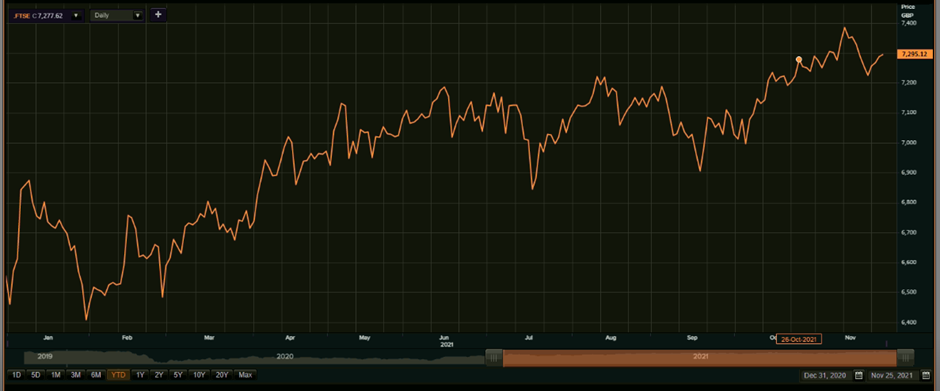Select the 6M time range
Screen dimensions: 940x391
95,375
